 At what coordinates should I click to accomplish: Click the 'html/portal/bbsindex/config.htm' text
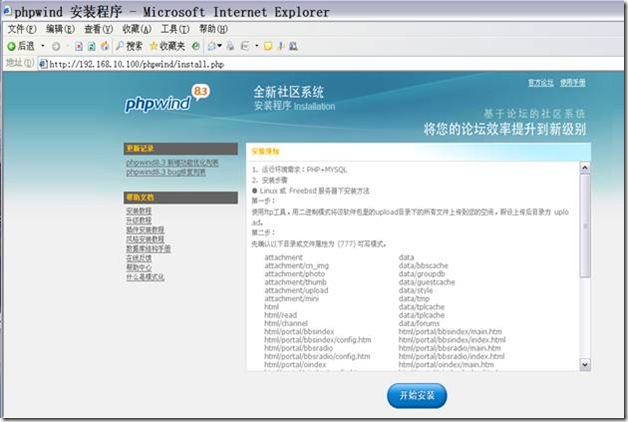tap(318, 340)
